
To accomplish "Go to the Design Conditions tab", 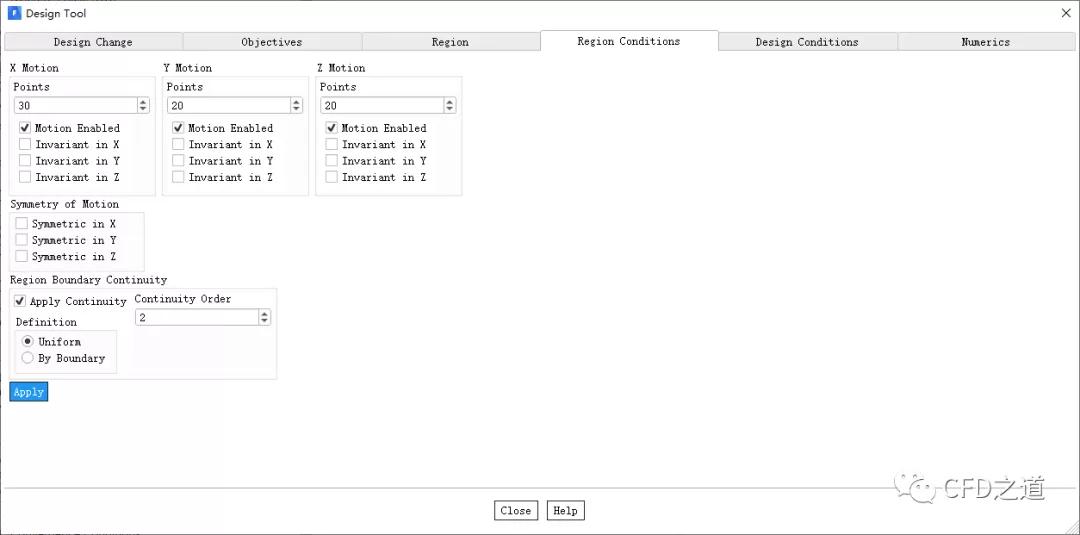I will click(x=807, y=42).
